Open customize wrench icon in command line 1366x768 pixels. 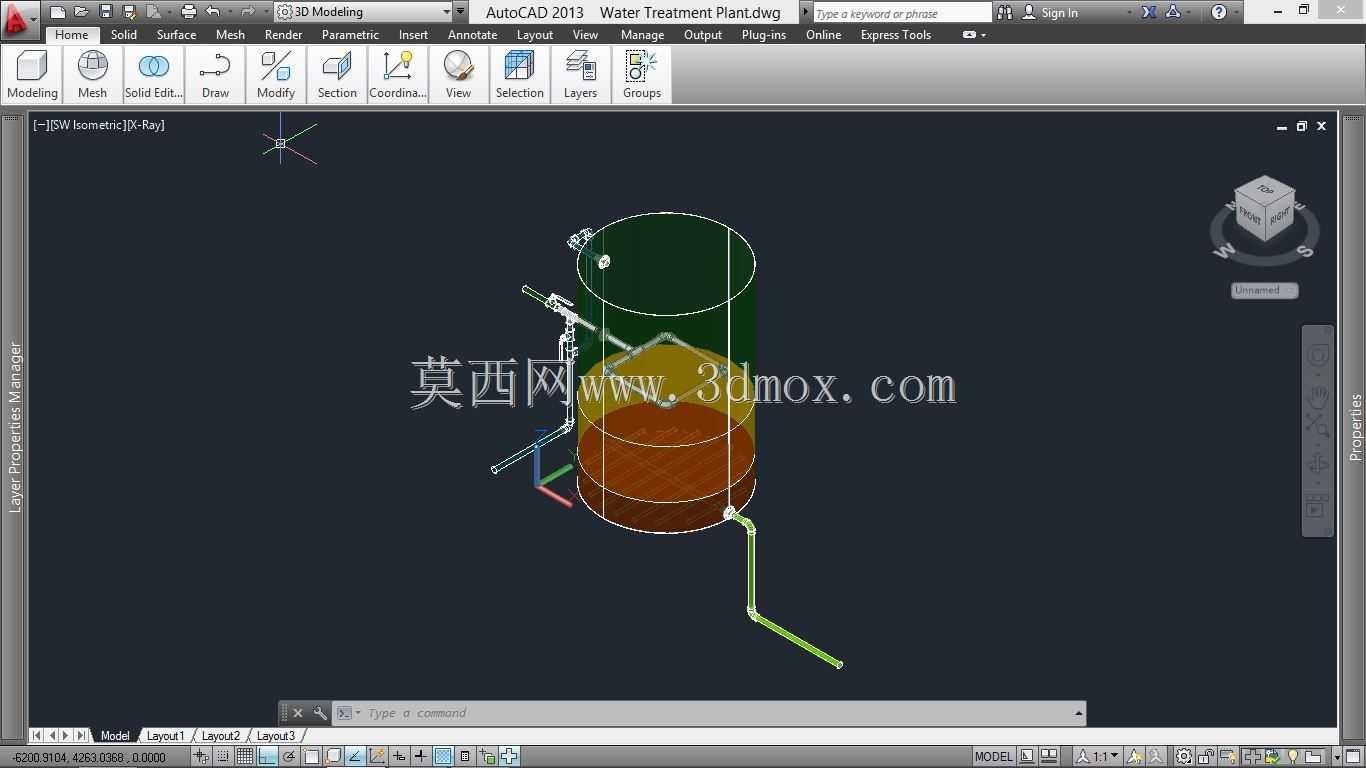(320, 713)
